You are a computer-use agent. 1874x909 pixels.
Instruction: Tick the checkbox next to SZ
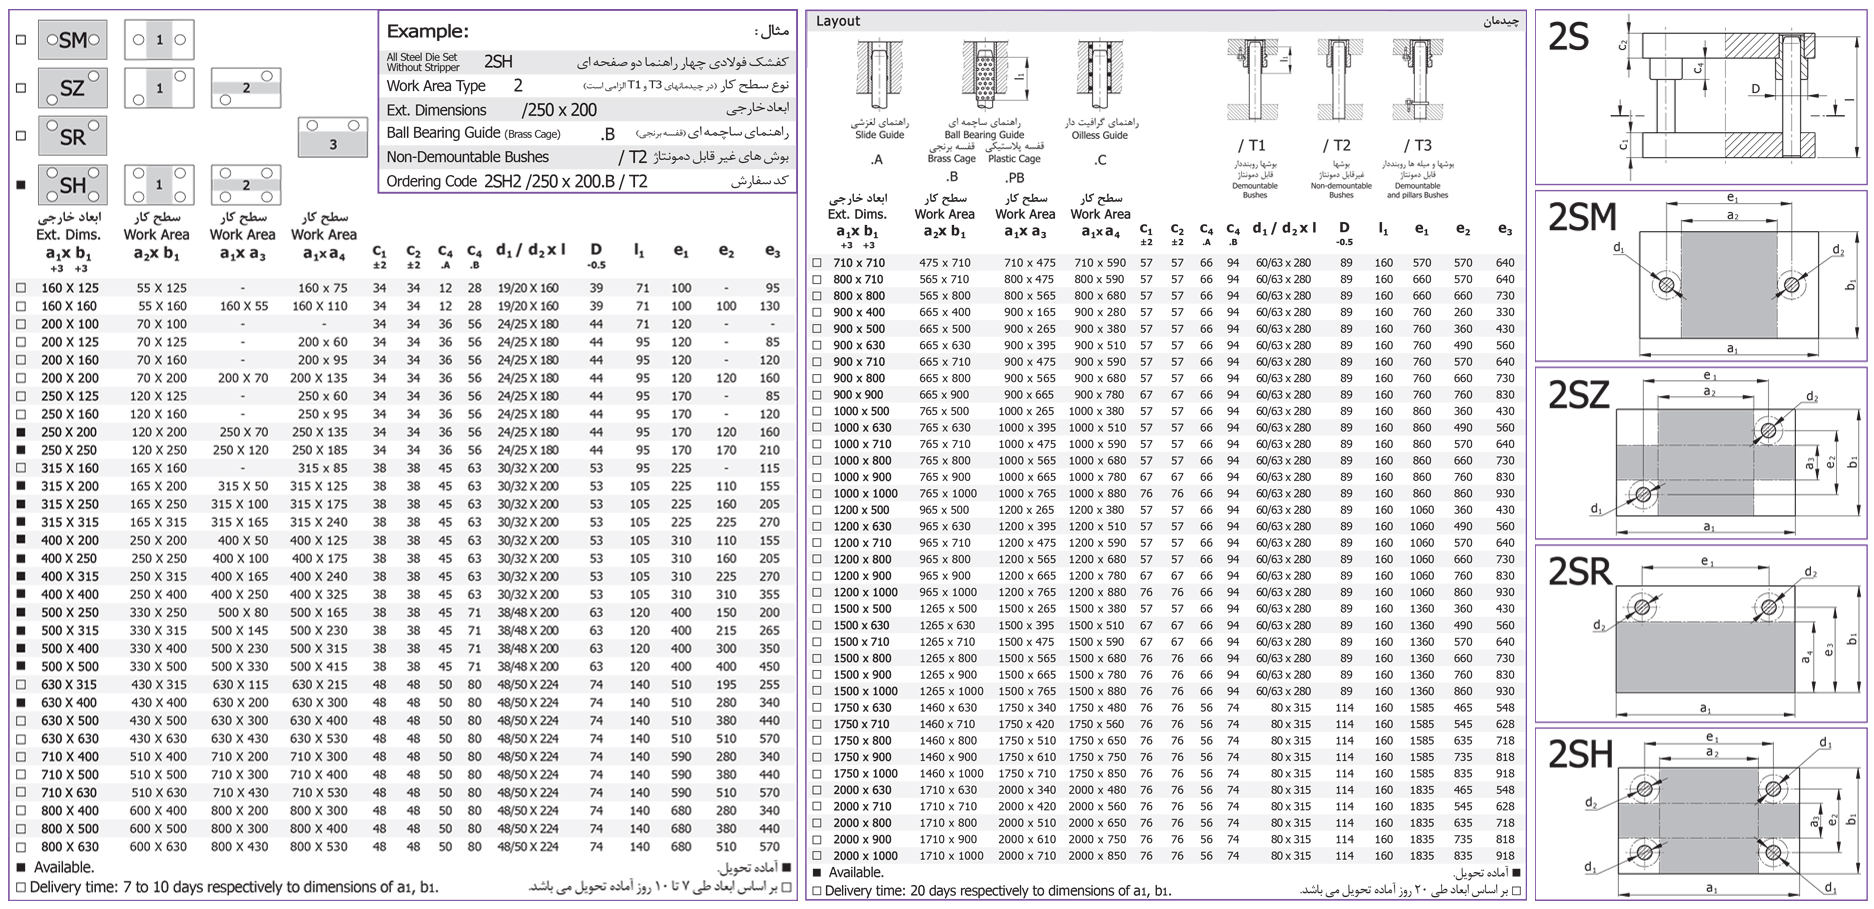point(21,88)
